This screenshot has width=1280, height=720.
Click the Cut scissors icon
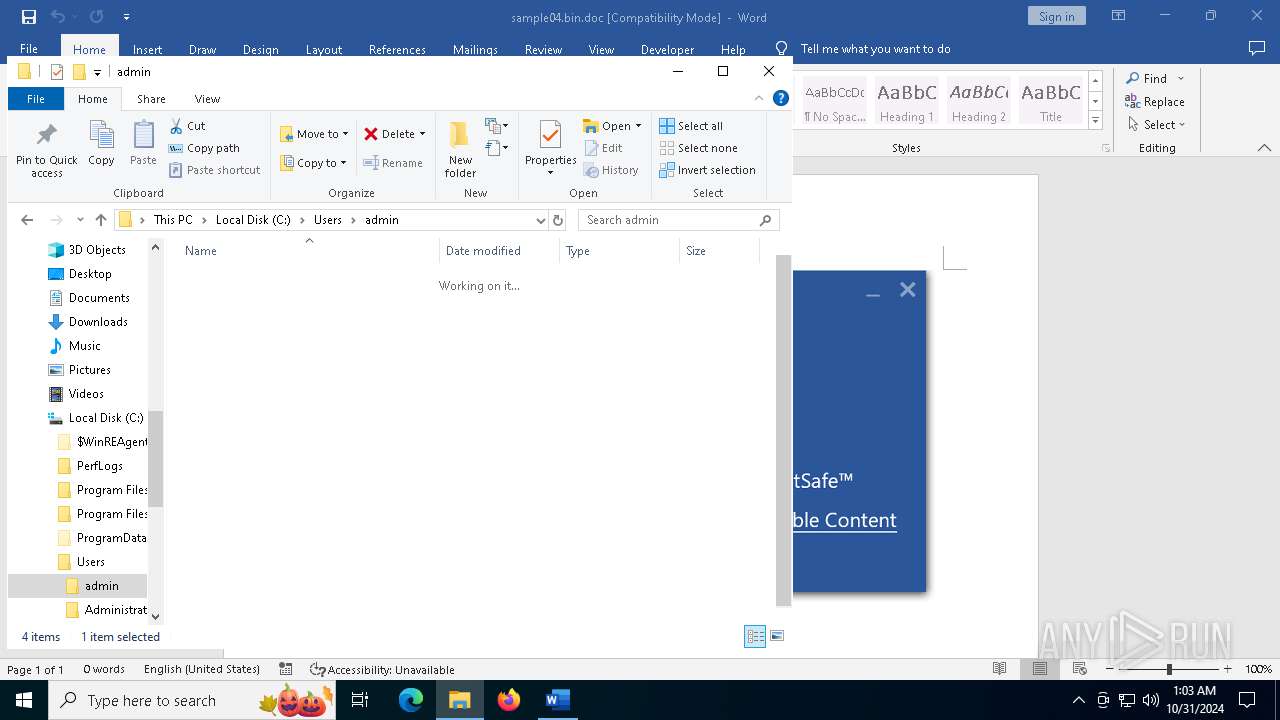(x=176, y=126)
